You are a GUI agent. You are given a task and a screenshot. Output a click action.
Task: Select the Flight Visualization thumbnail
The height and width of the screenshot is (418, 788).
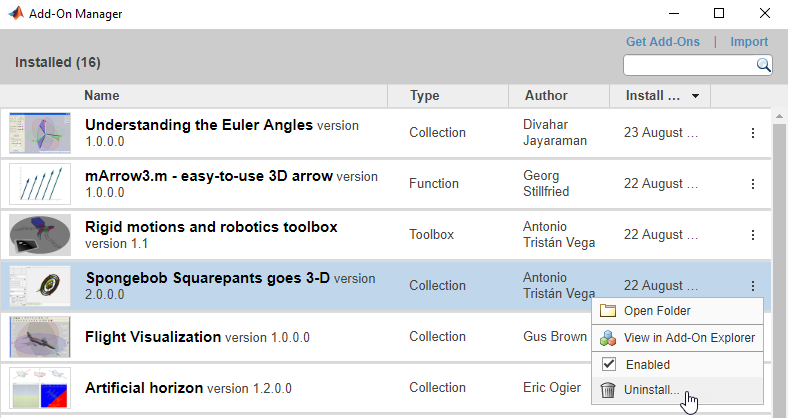click(40, 337)
